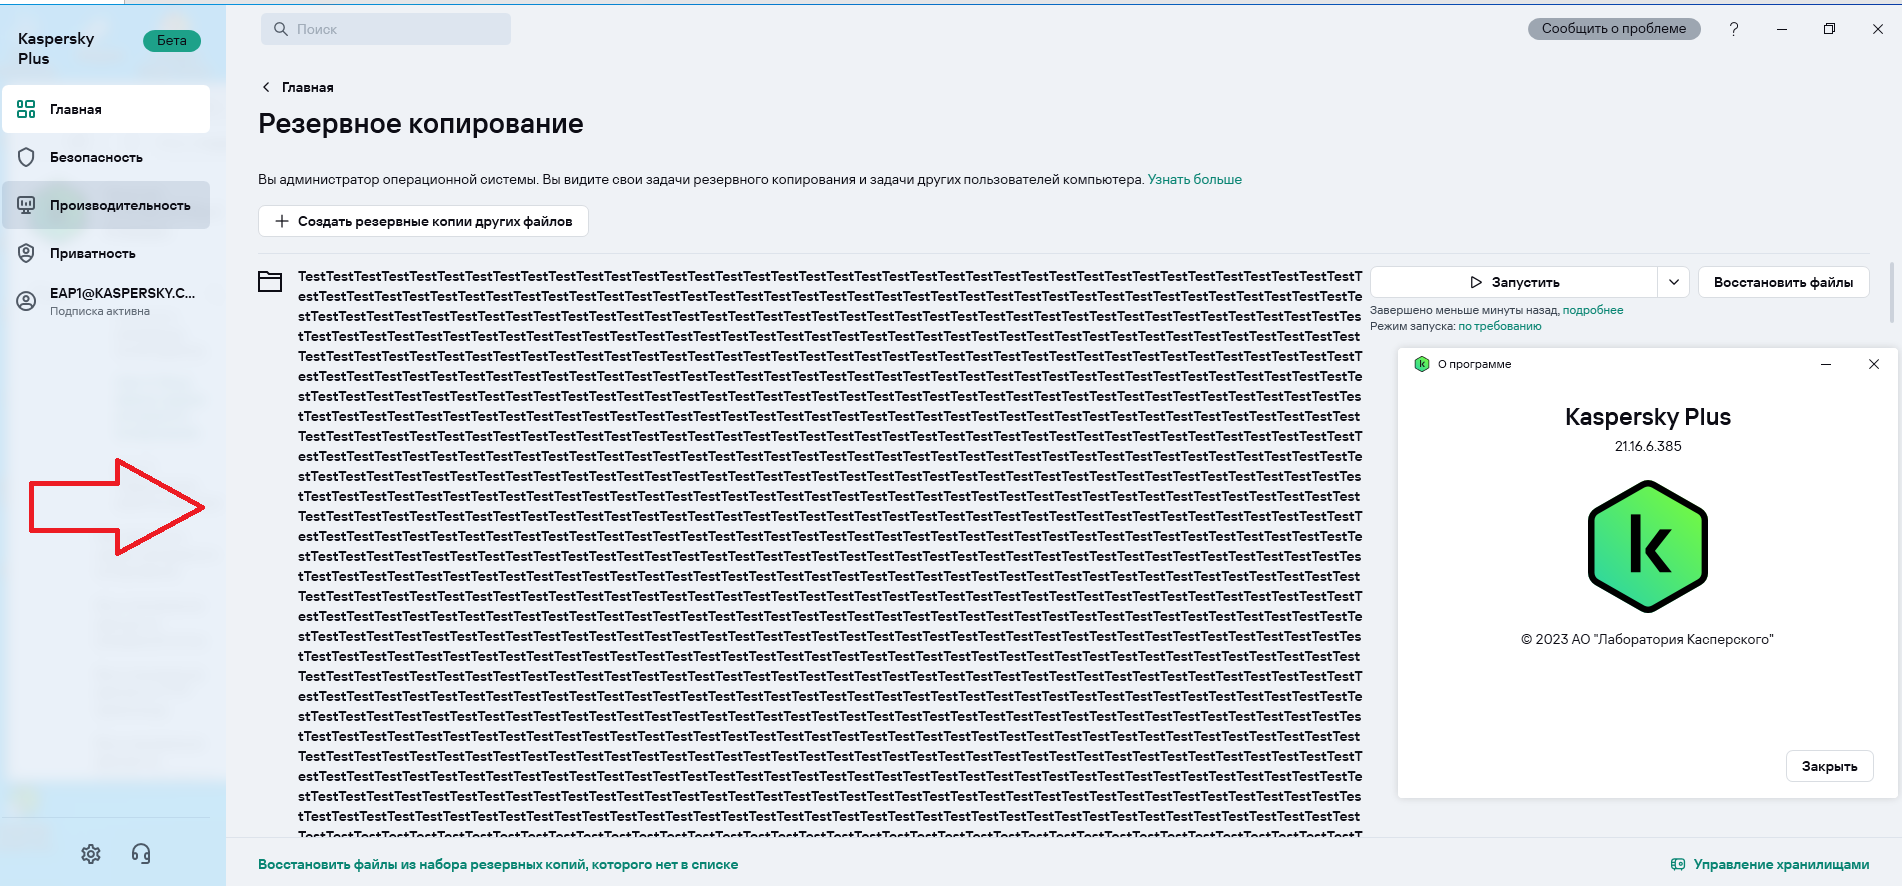Click the Приватность privacy shield icon
Screen dimensions: 1902x886
point(26,253)
